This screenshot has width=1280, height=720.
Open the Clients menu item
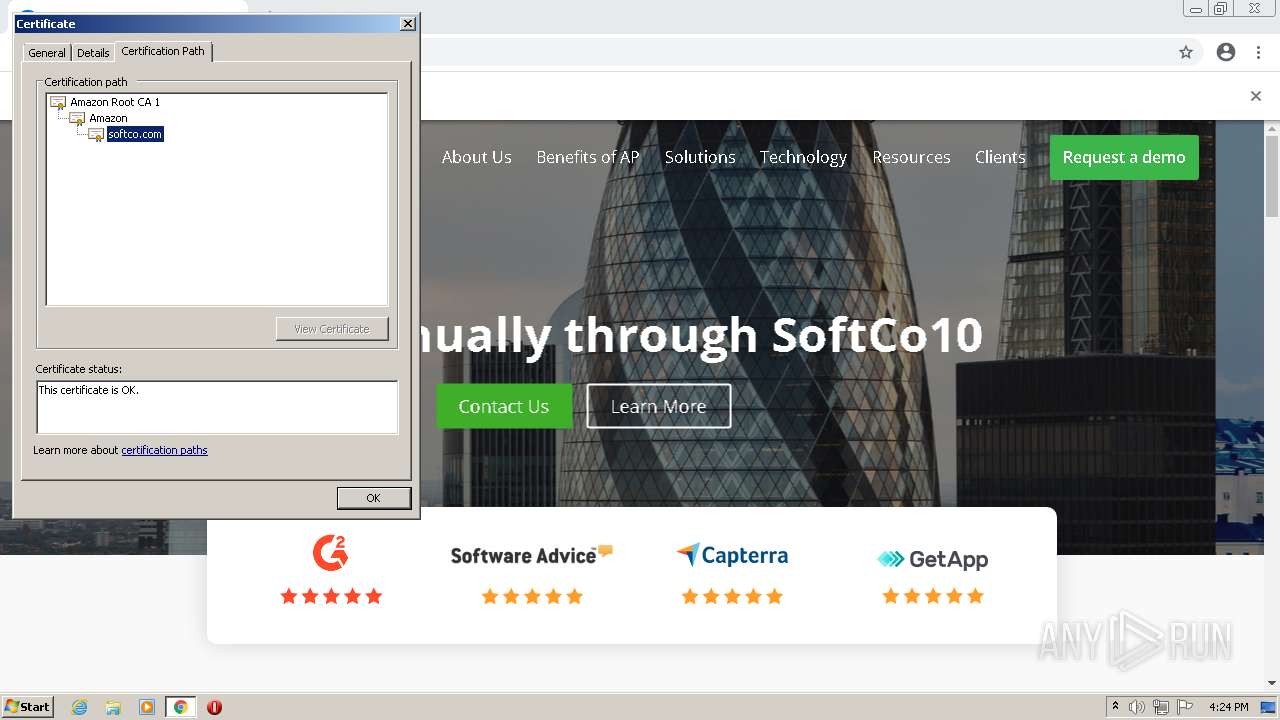[1000, 157]
